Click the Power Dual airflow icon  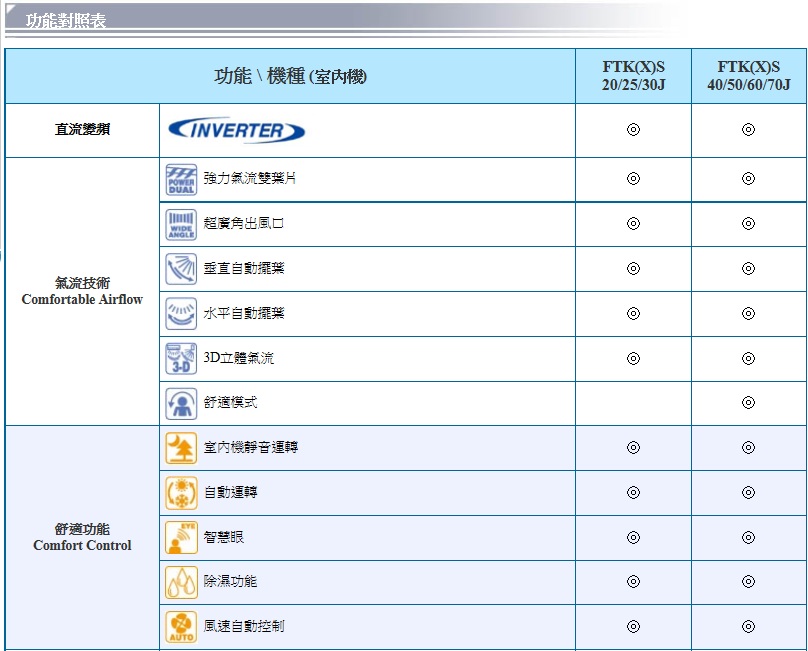pos(181,180)
